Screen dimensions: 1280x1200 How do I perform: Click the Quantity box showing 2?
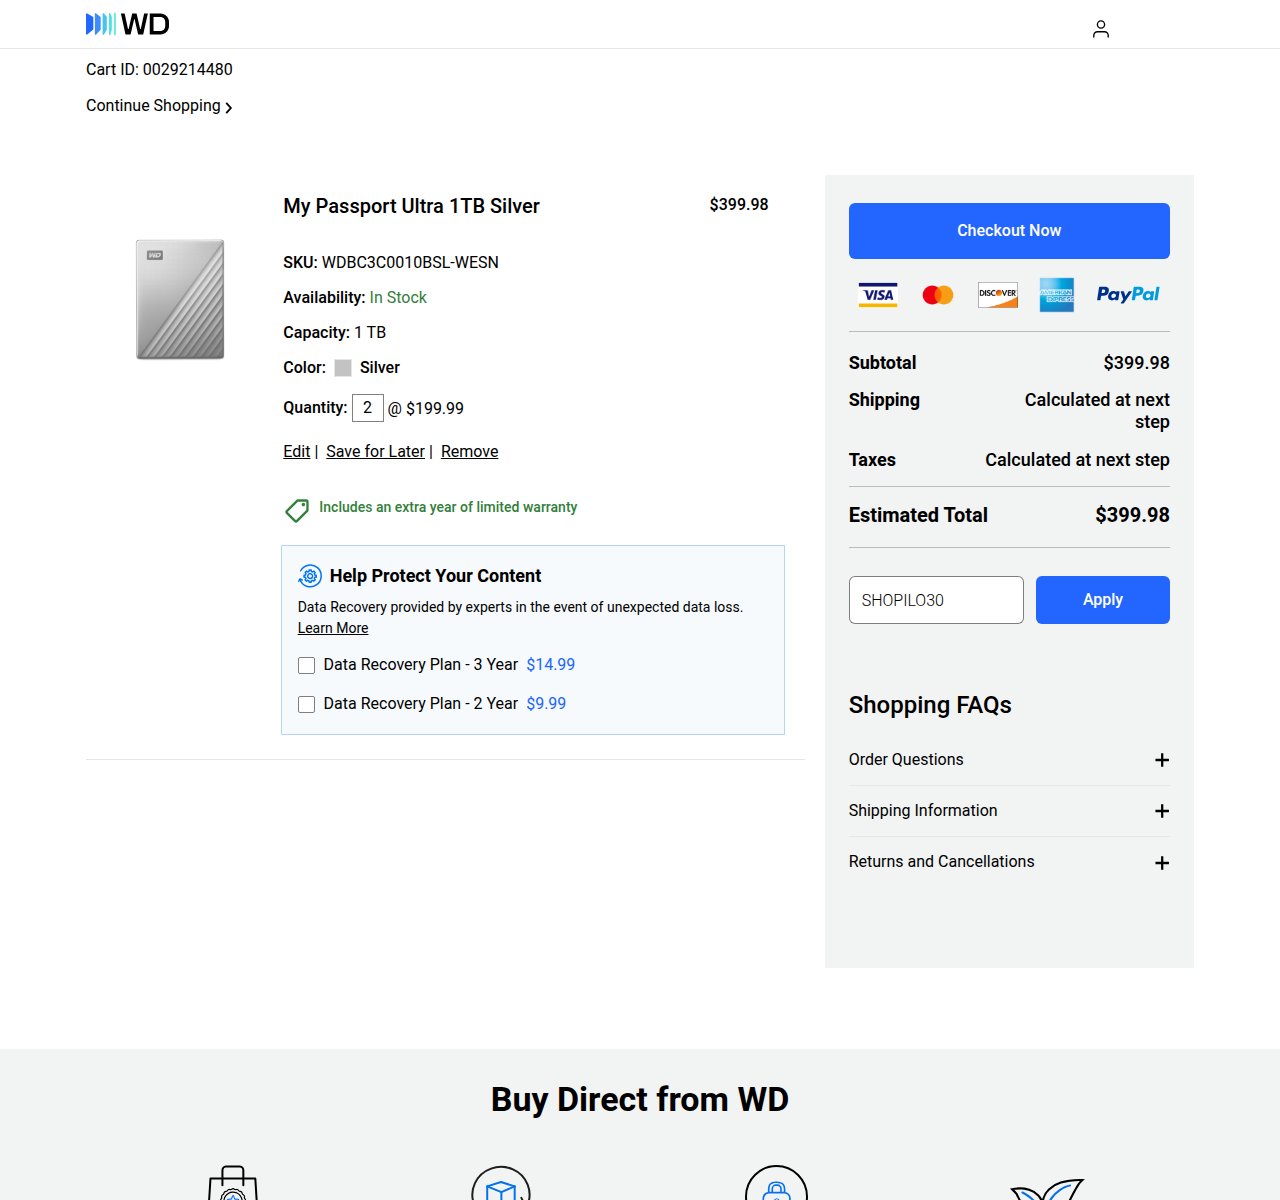click(368, 408)
